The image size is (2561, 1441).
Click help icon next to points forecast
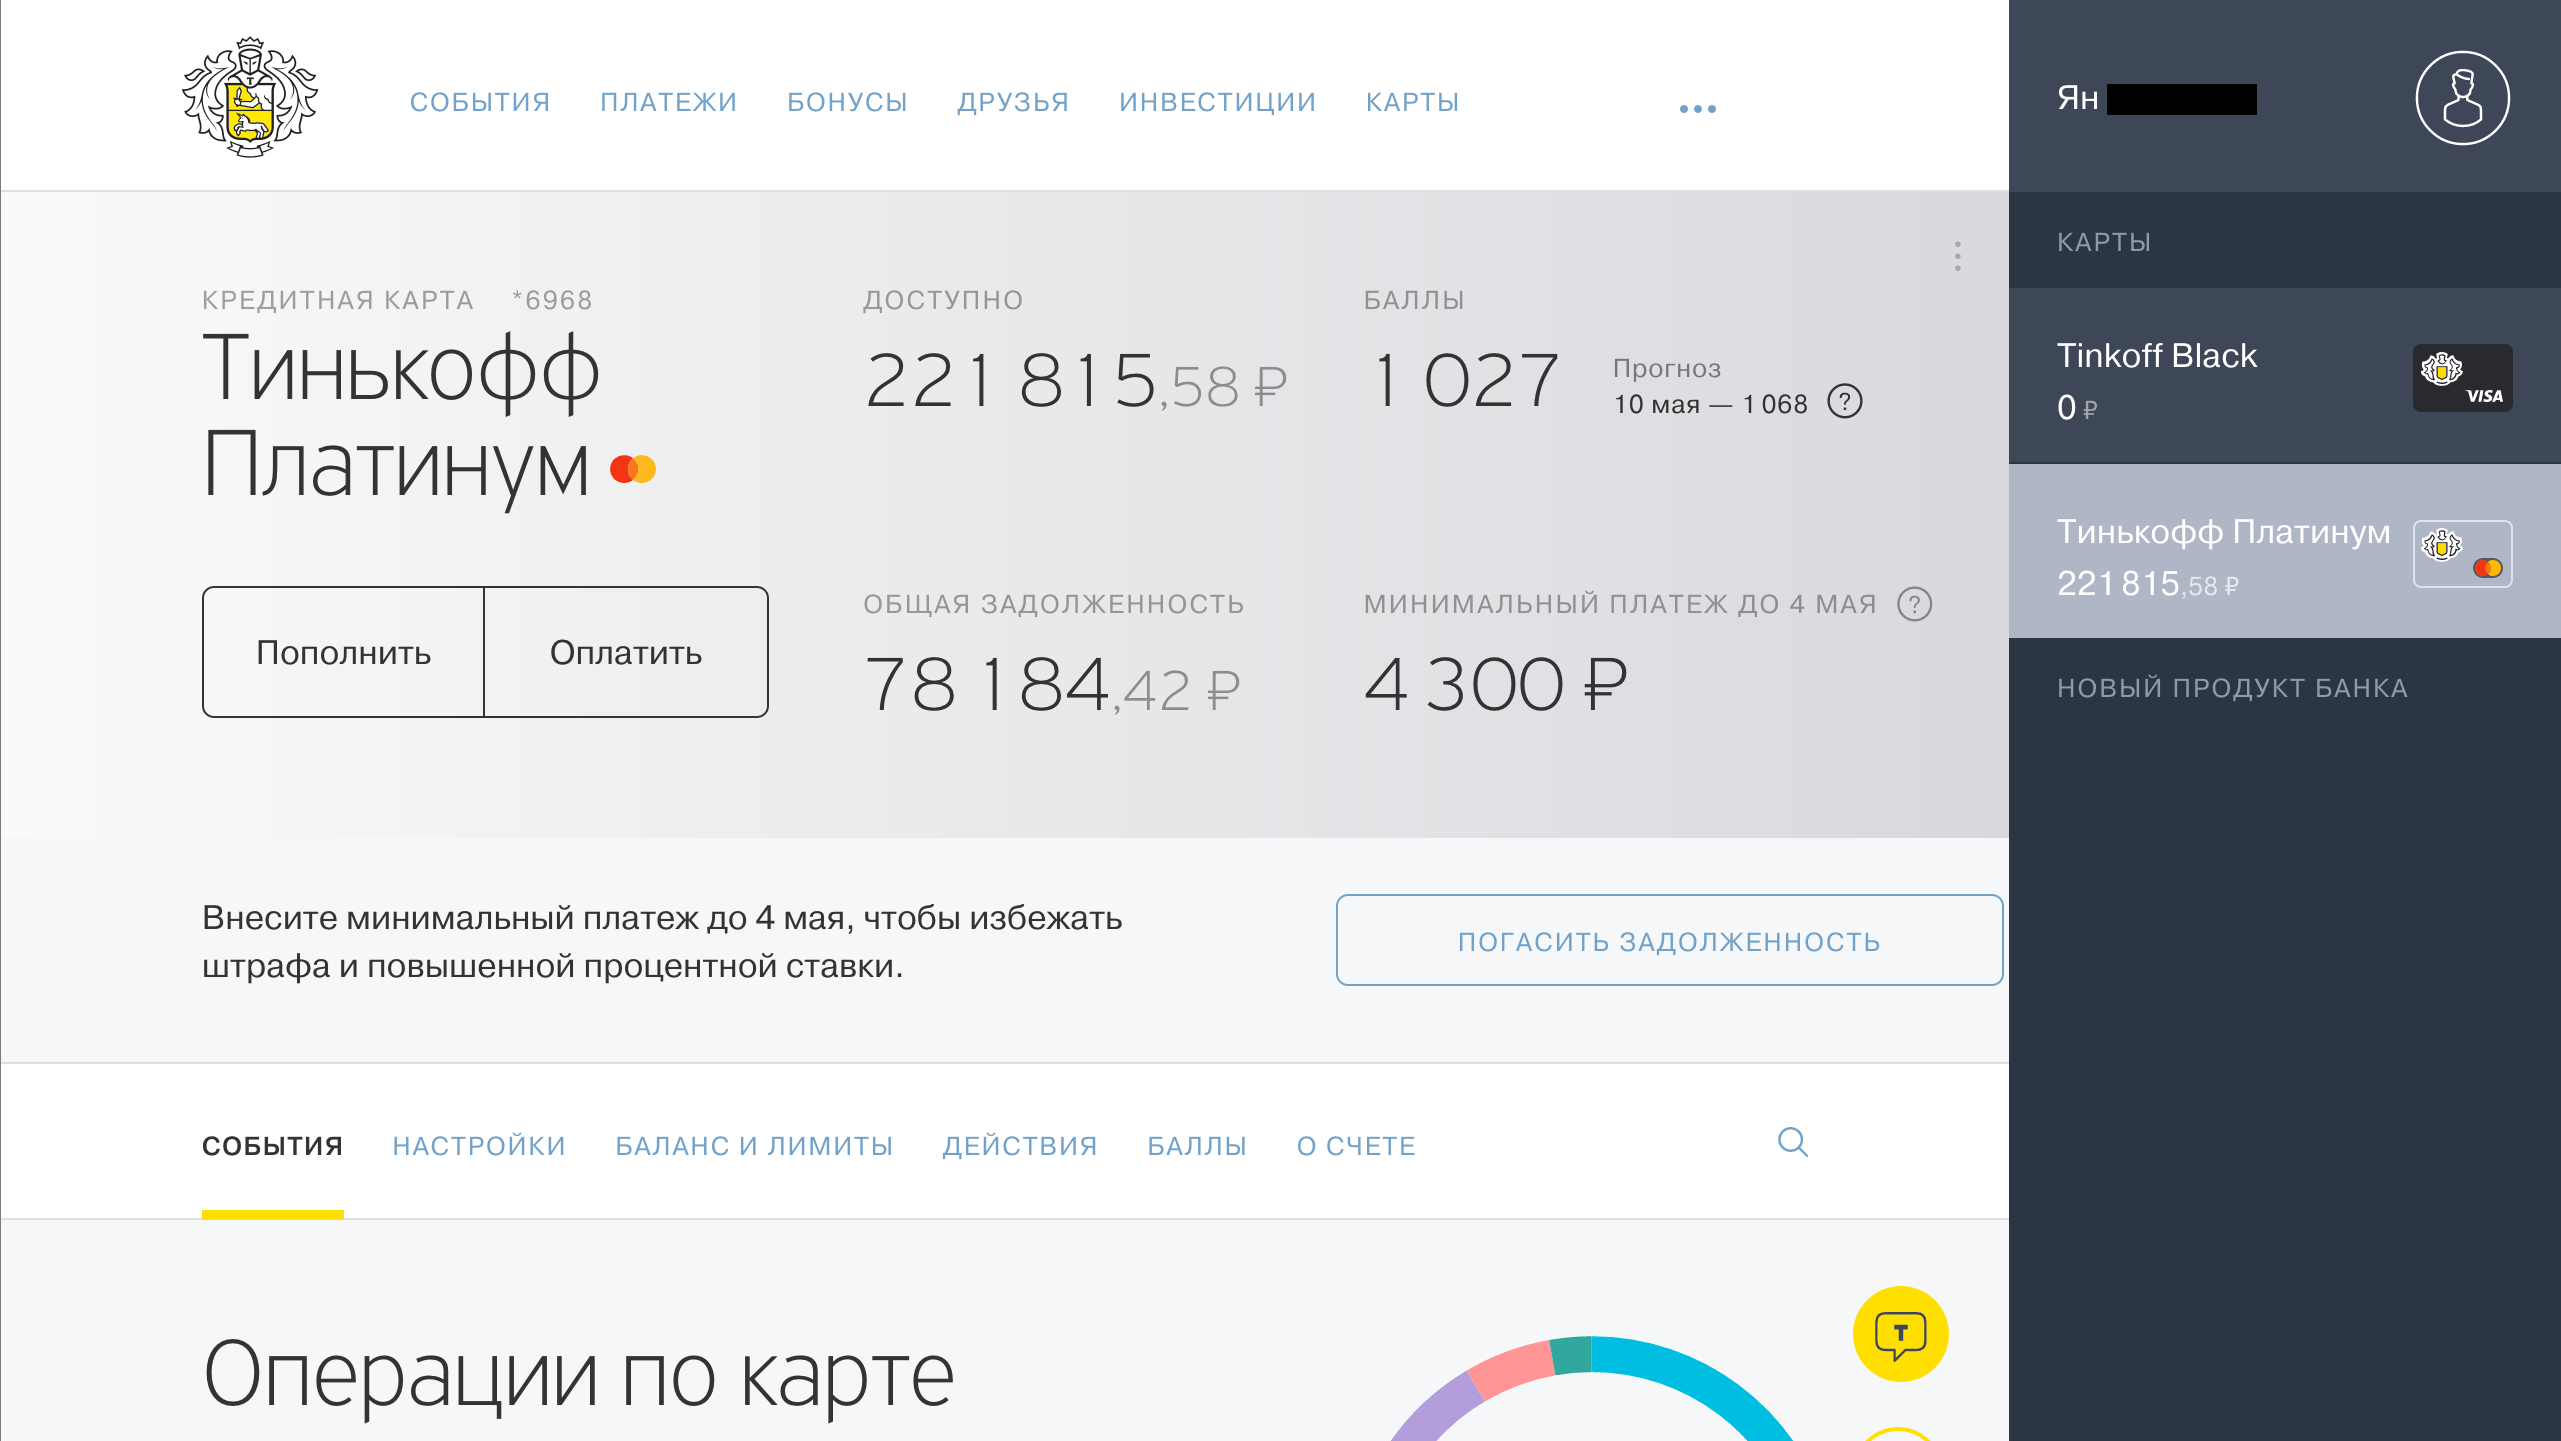click(x=1844, y=402)
